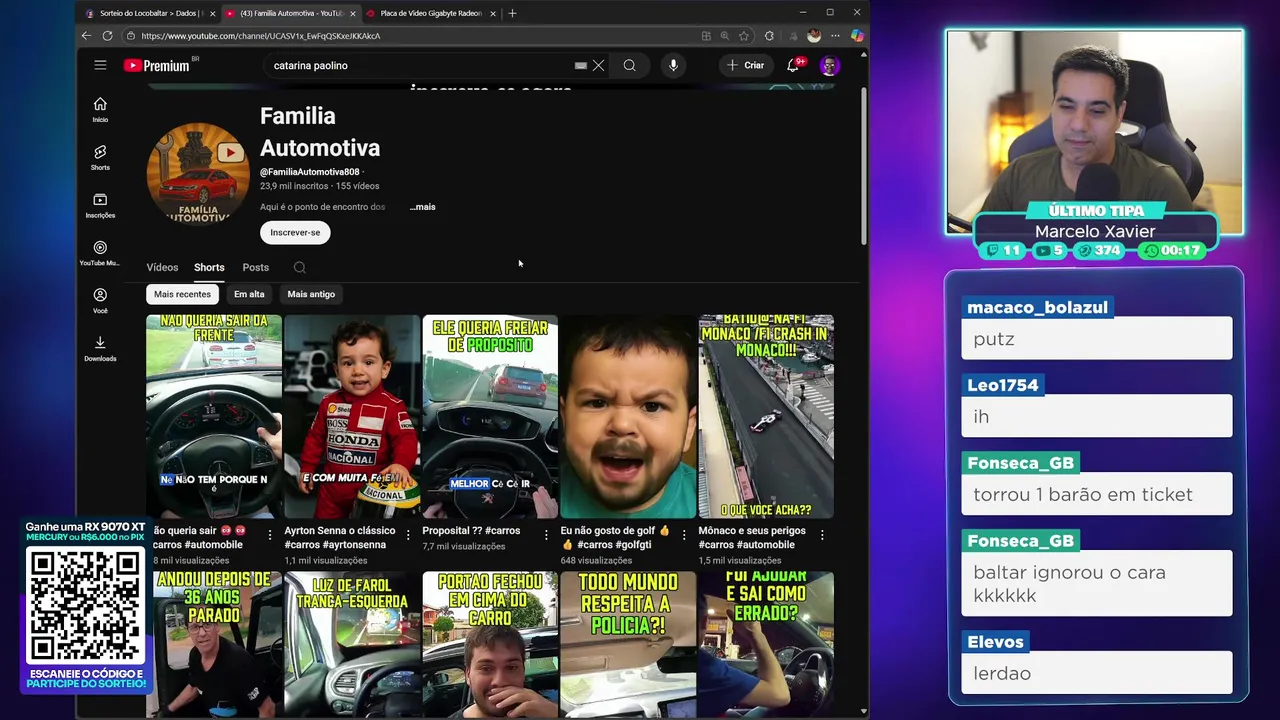1280x720 pixels.
Task: Open Downloads in the sidebar
Action: coord(100,349)
